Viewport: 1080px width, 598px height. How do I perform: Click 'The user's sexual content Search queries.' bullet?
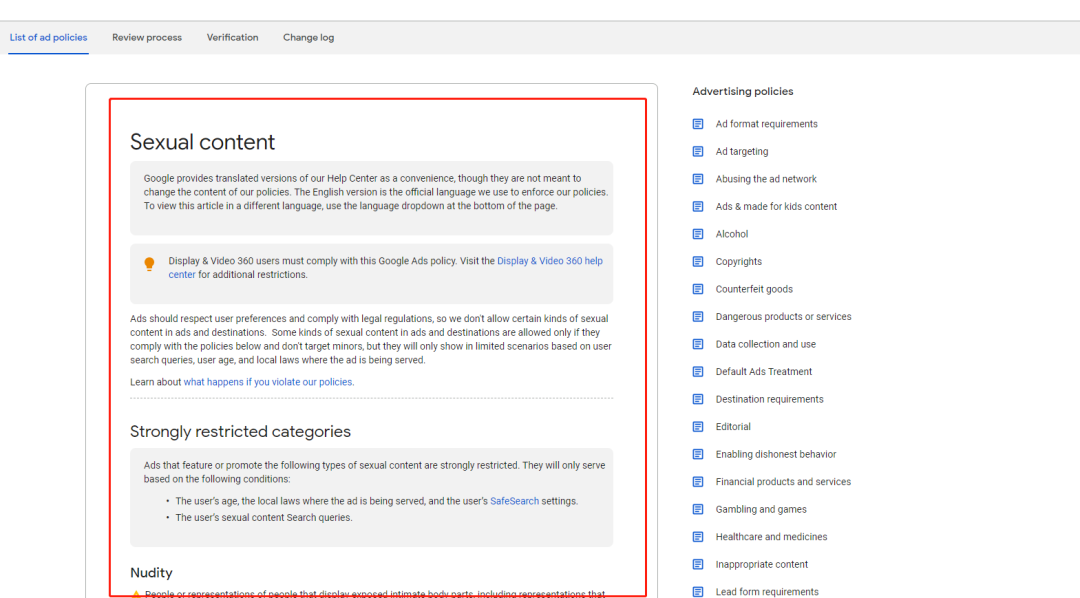(264, 518)
